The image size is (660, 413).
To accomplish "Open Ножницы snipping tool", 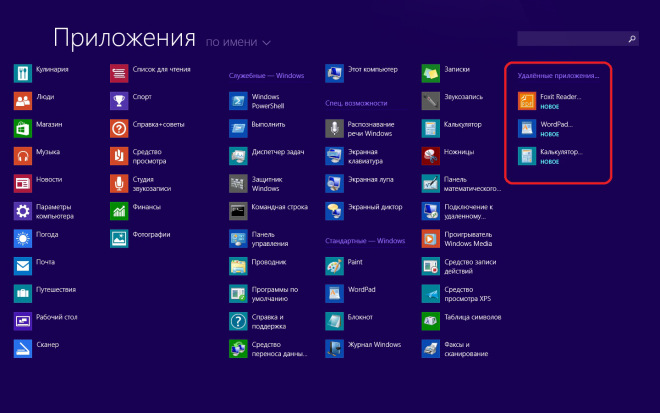I will [430, 155].
